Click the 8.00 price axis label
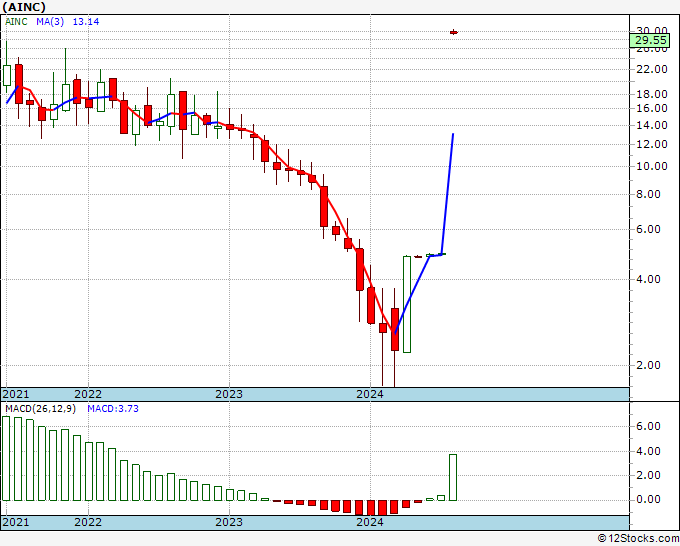Screen dimensions: 680x546 649,194
